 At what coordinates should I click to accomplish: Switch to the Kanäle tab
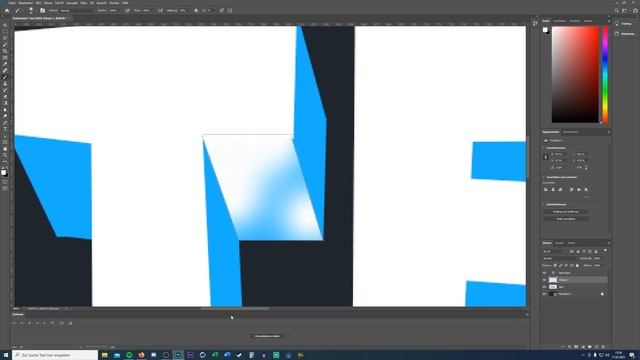559,243
